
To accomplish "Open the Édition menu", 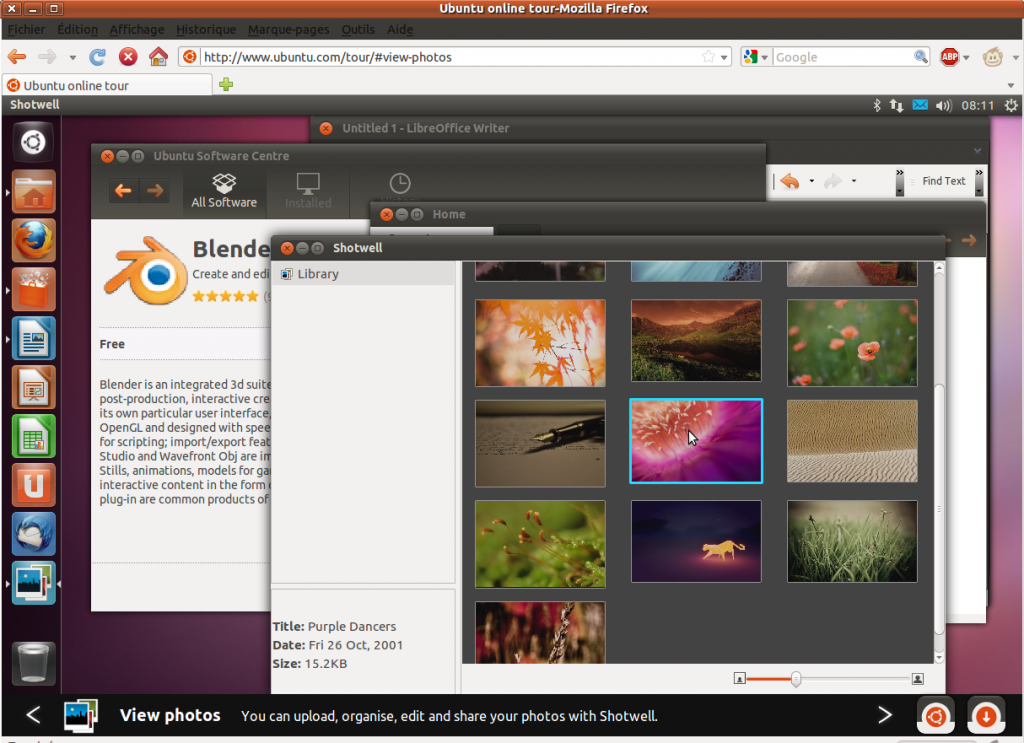I will pyautogui.click(x=78, y=29).
